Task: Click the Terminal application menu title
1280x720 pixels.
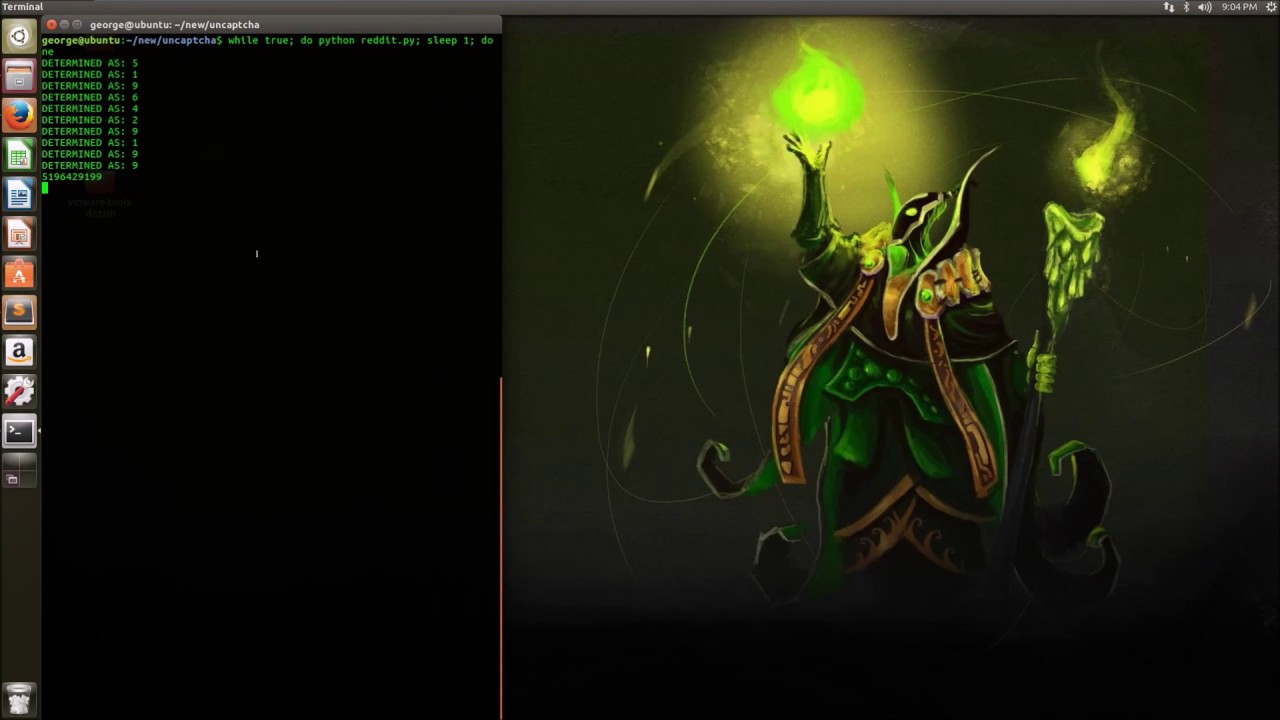Action: (x=22, y=7)
